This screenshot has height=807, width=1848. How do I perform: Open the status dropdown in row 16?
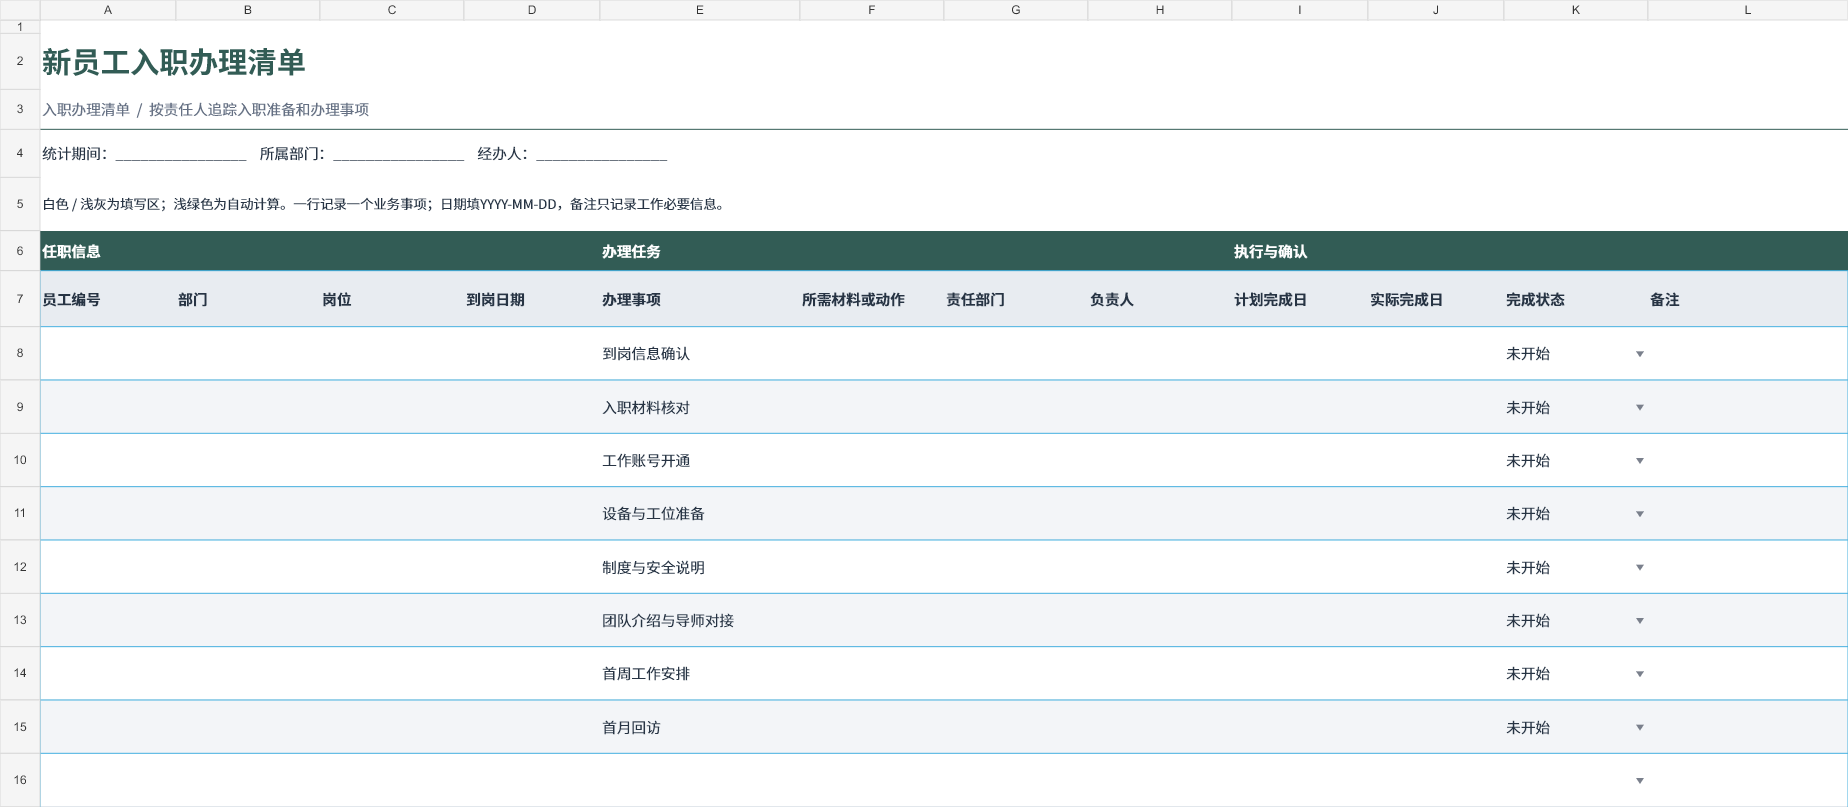1639,781
